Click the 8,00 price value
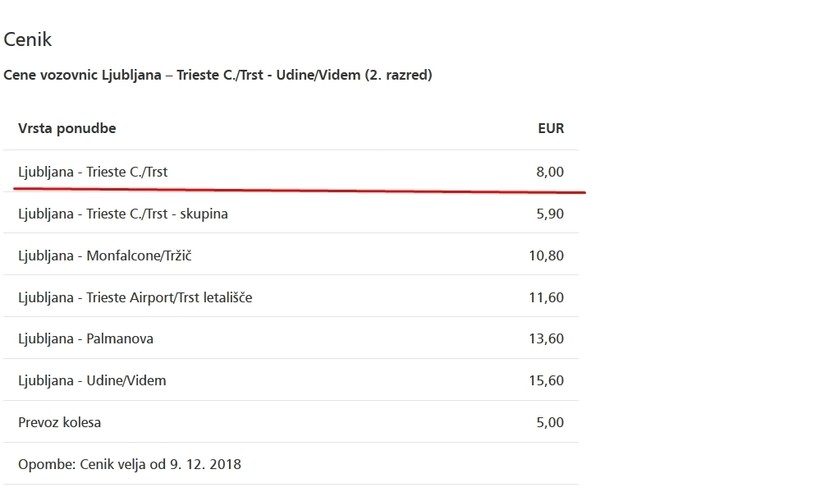This screenshot has height=497, width=820. pyautogui.click(x=550, y=172)
